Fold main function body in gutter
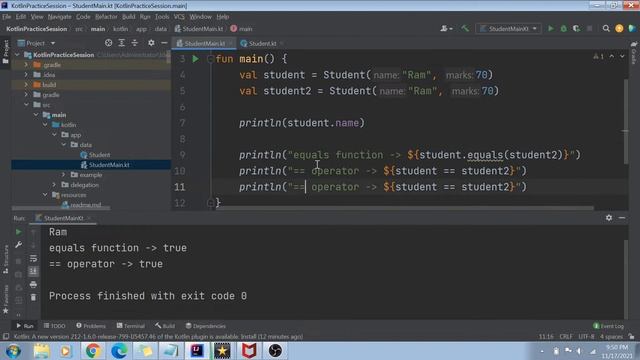Image resolution: width=640 pixels, height=360 pixels. tap(211, 59)
